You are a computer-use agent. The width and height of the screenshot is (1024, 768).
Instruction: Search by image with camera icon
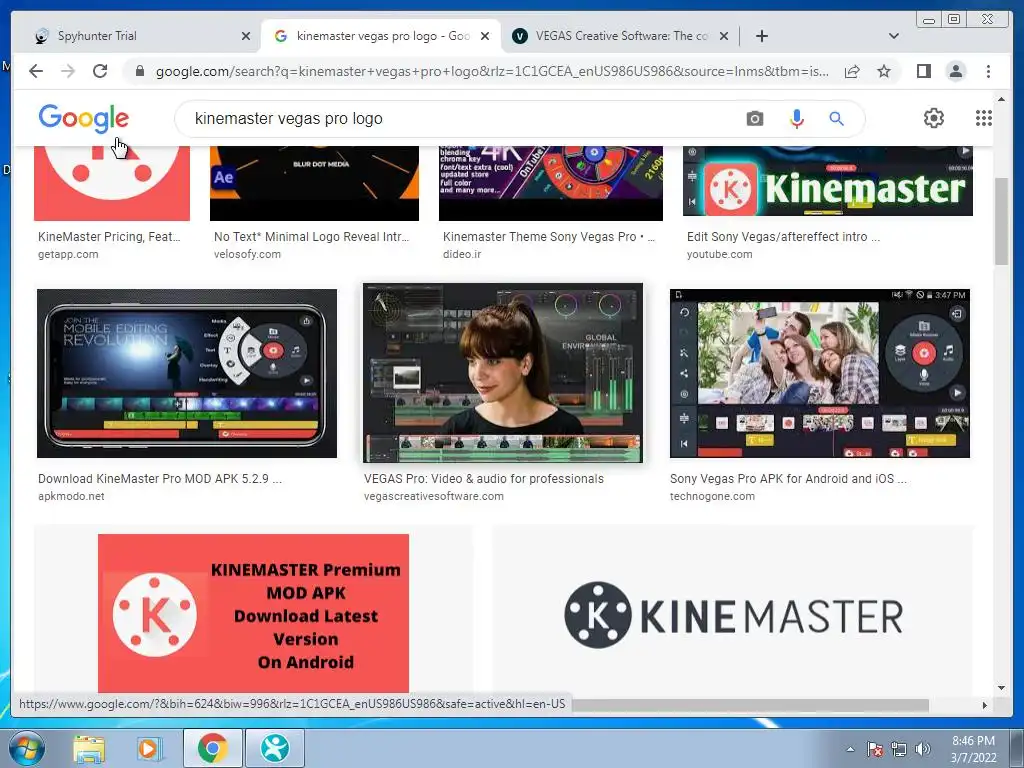point(755,119)
